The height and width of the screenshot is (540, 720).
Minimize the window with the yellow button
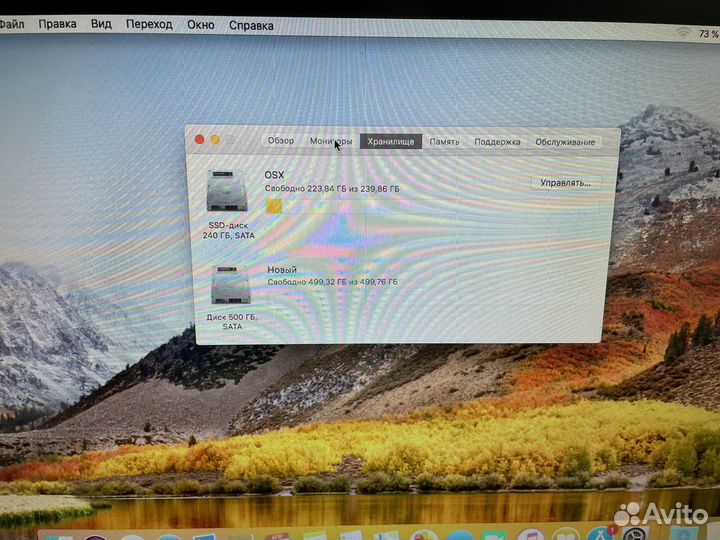[x=215, y=140]
